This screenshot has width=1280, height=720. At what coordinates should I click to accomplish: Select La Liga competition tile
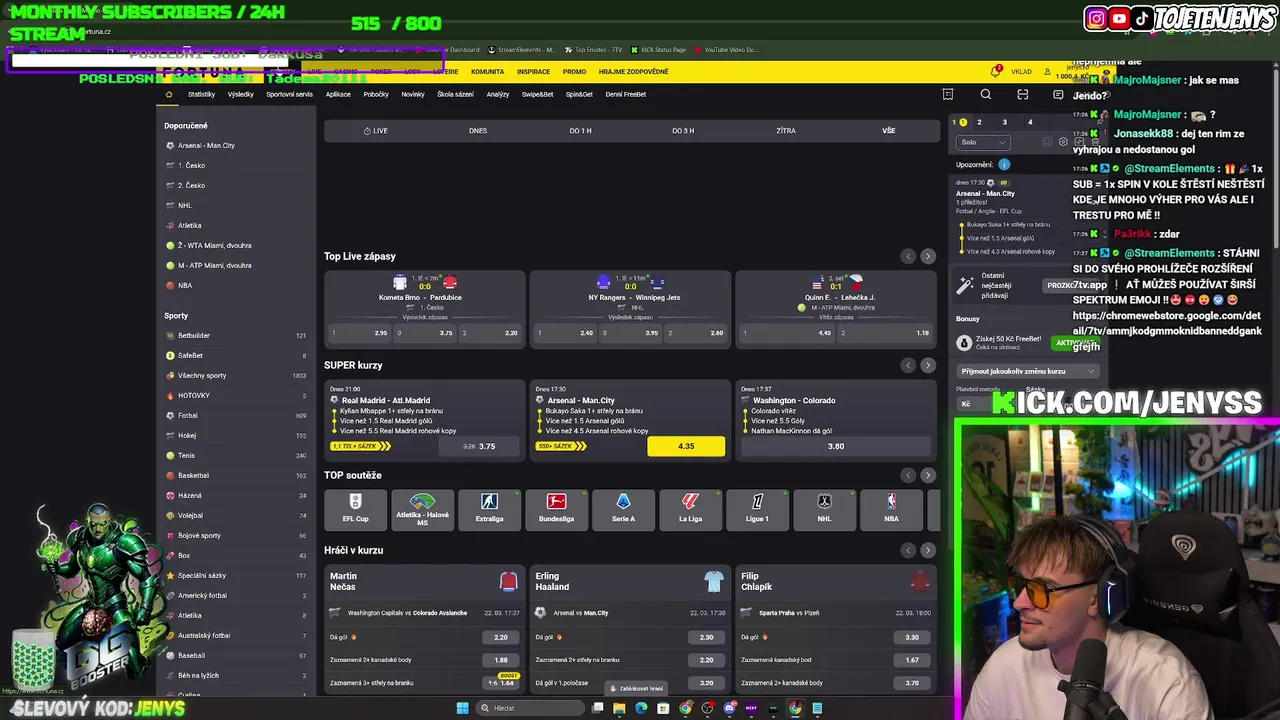coord(690,509)
